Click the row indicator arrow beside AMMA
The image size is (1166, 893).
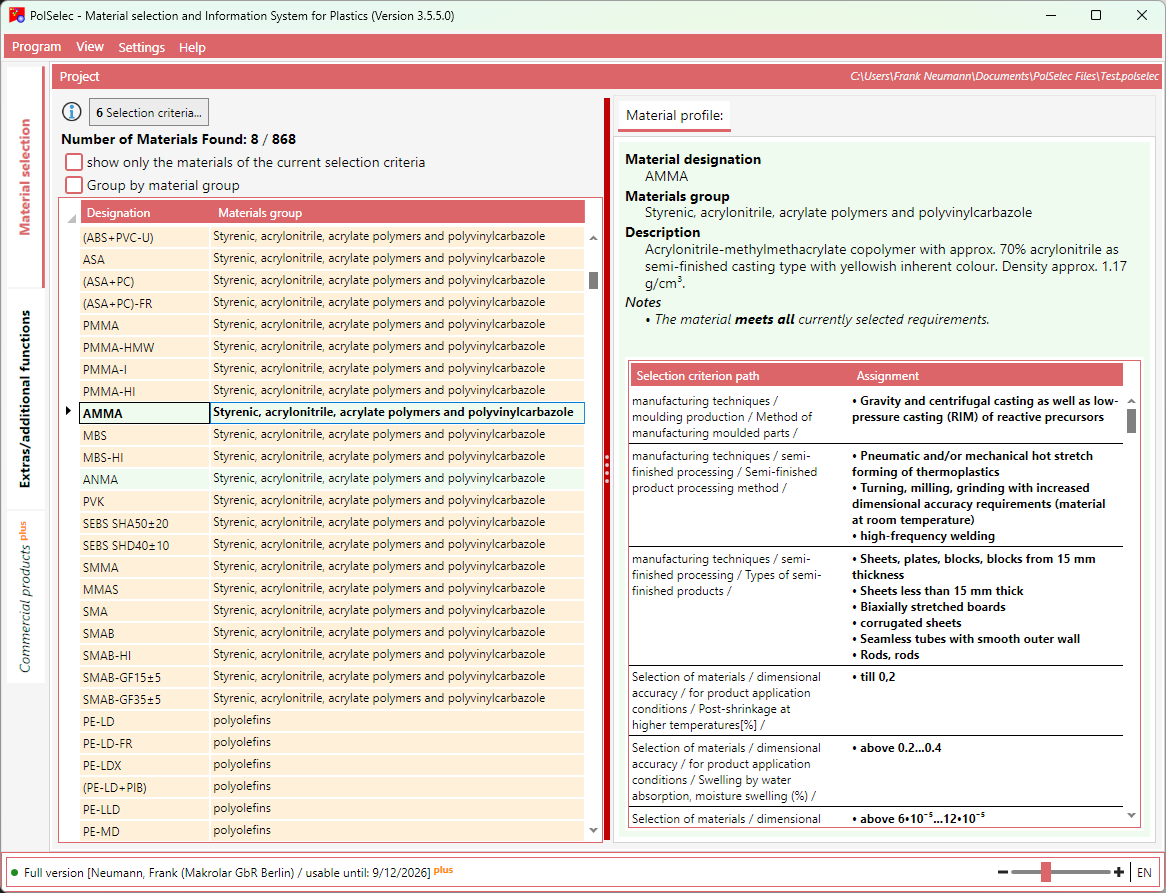pyautogui.click(x=68, y=411)
